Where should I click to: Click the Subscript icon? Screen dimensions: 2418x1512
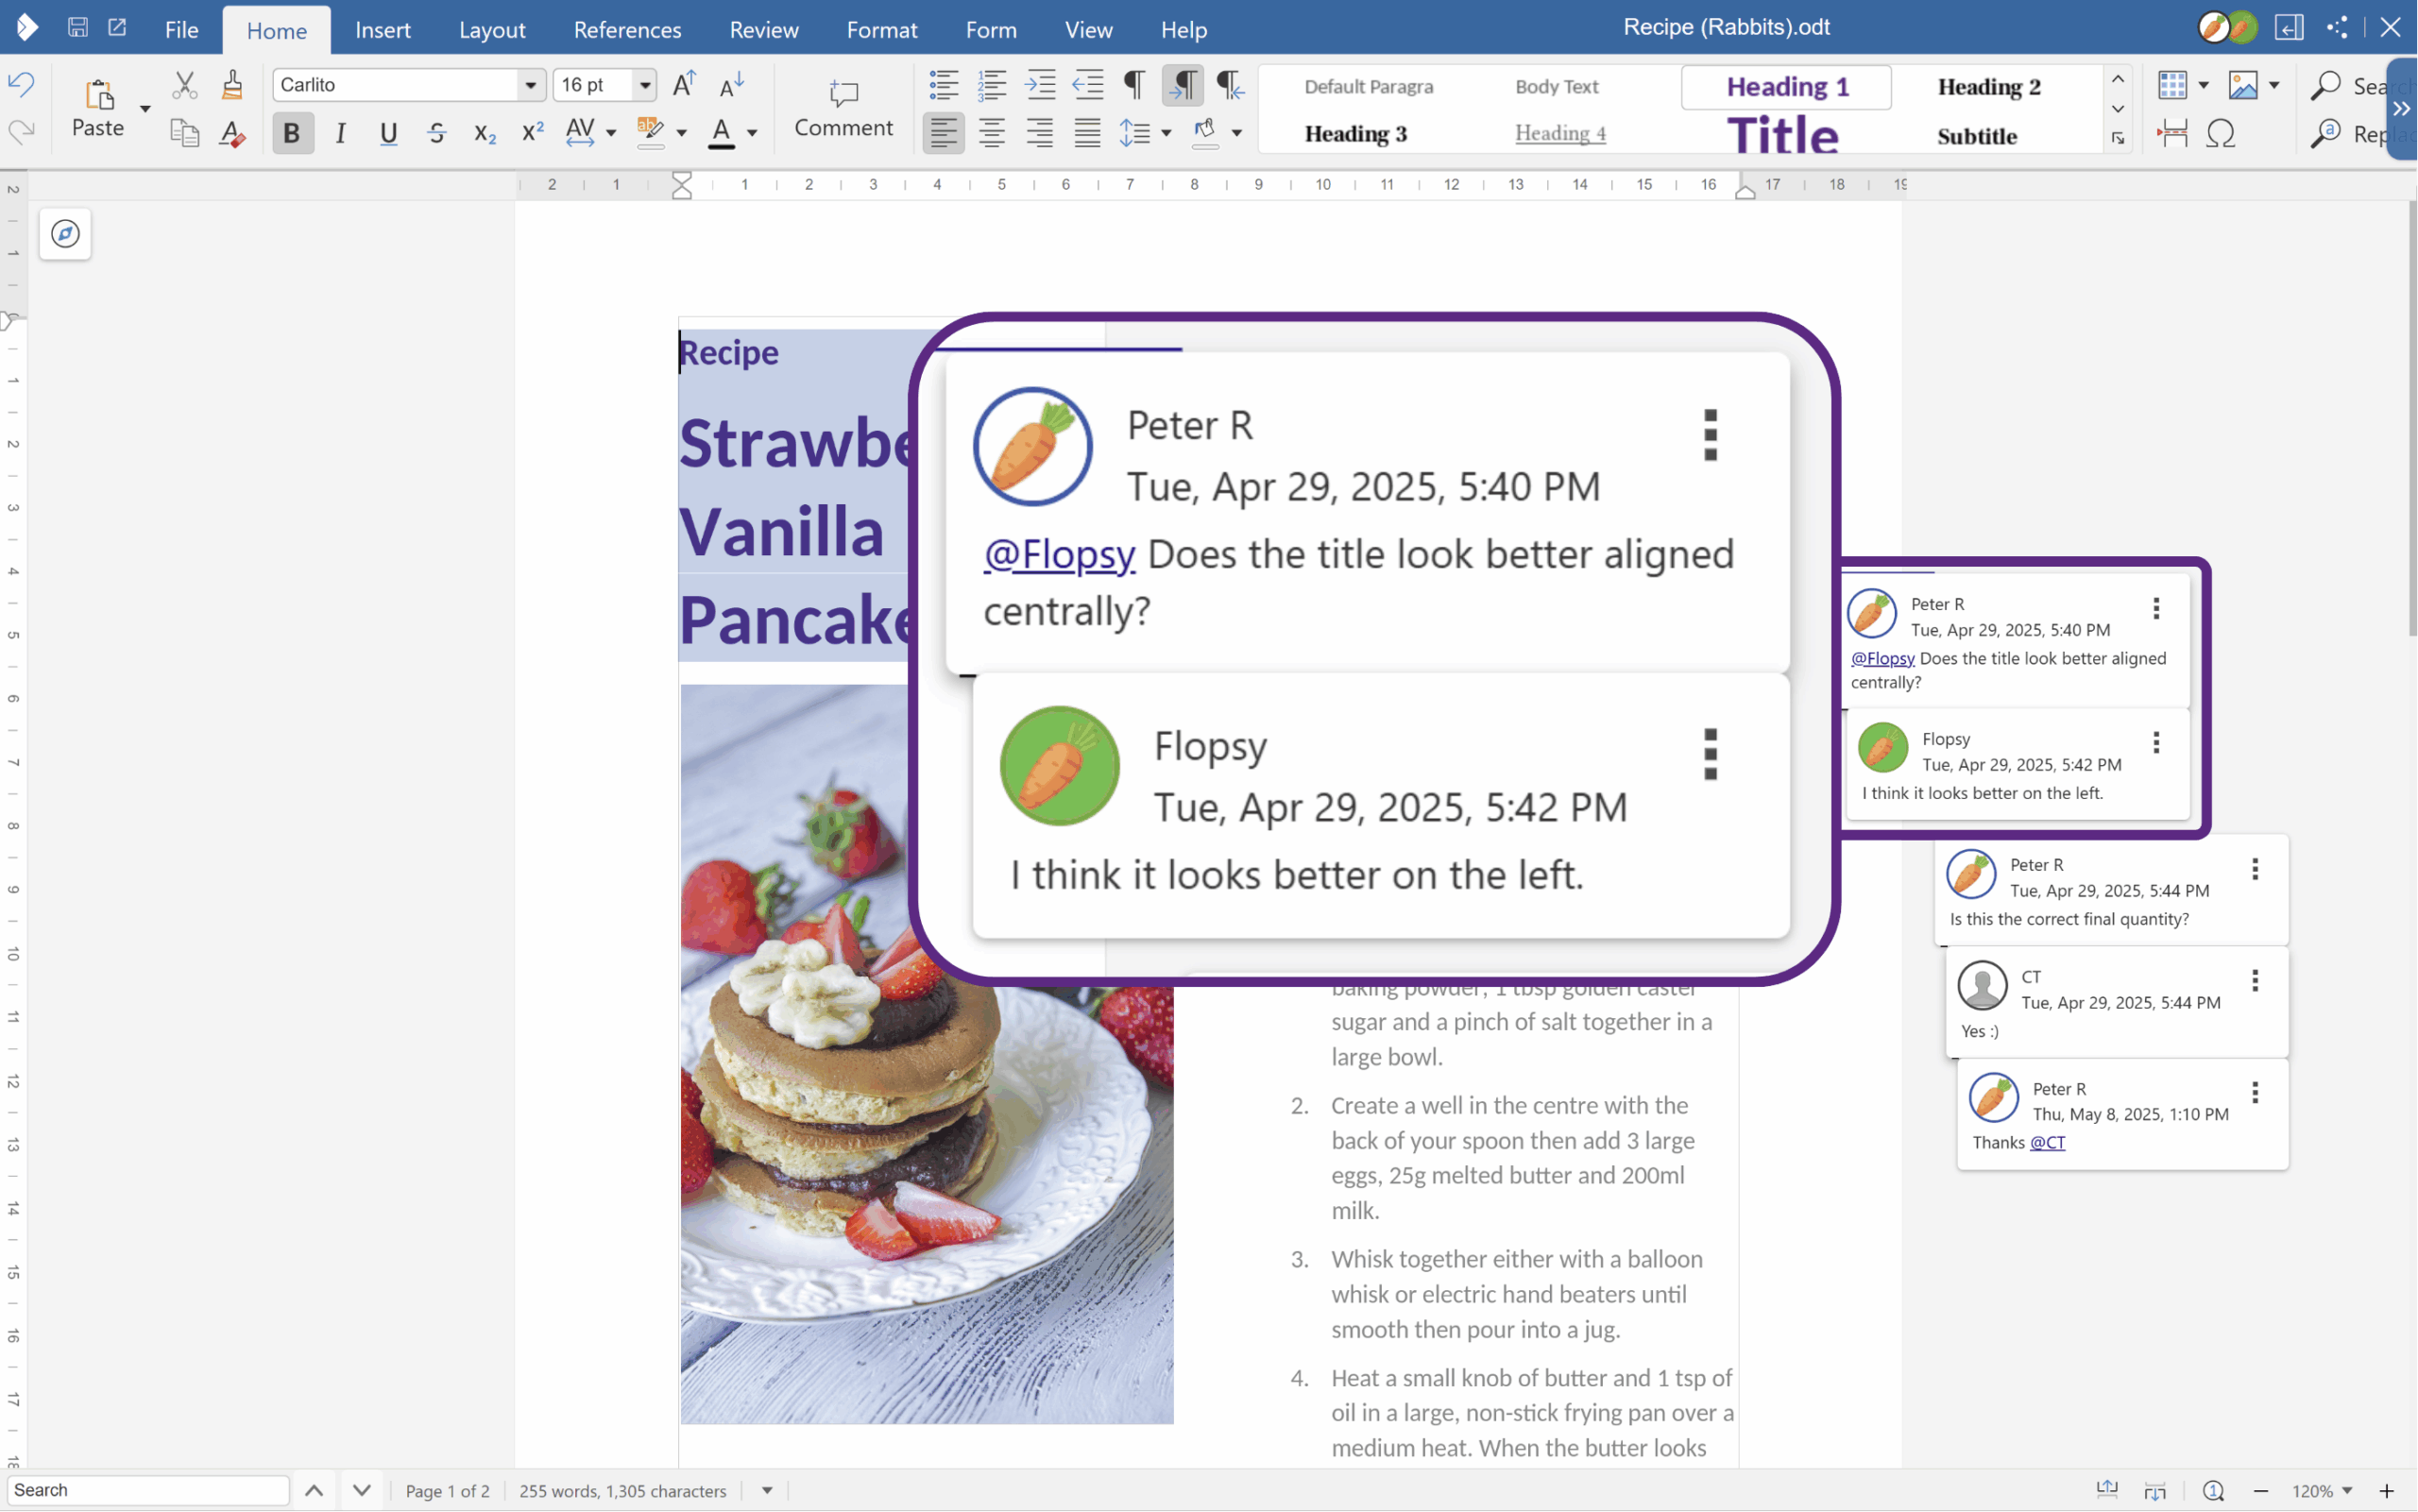point(485,133)
